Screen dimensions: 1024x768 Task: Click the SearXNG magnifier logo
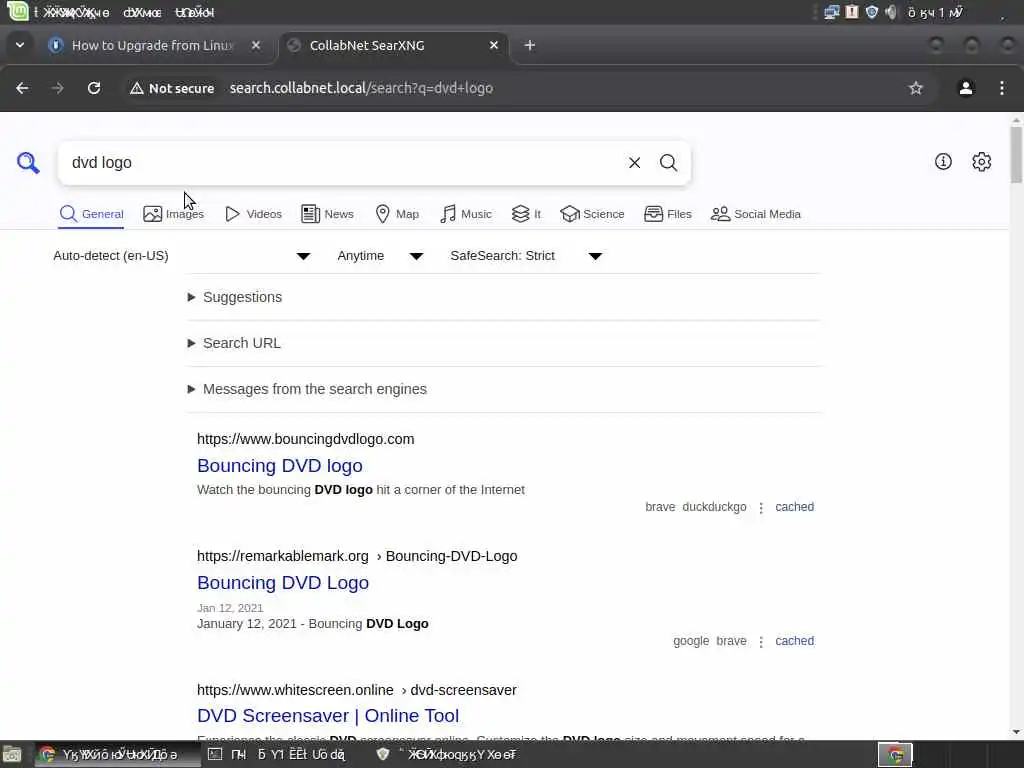[28, 163]
